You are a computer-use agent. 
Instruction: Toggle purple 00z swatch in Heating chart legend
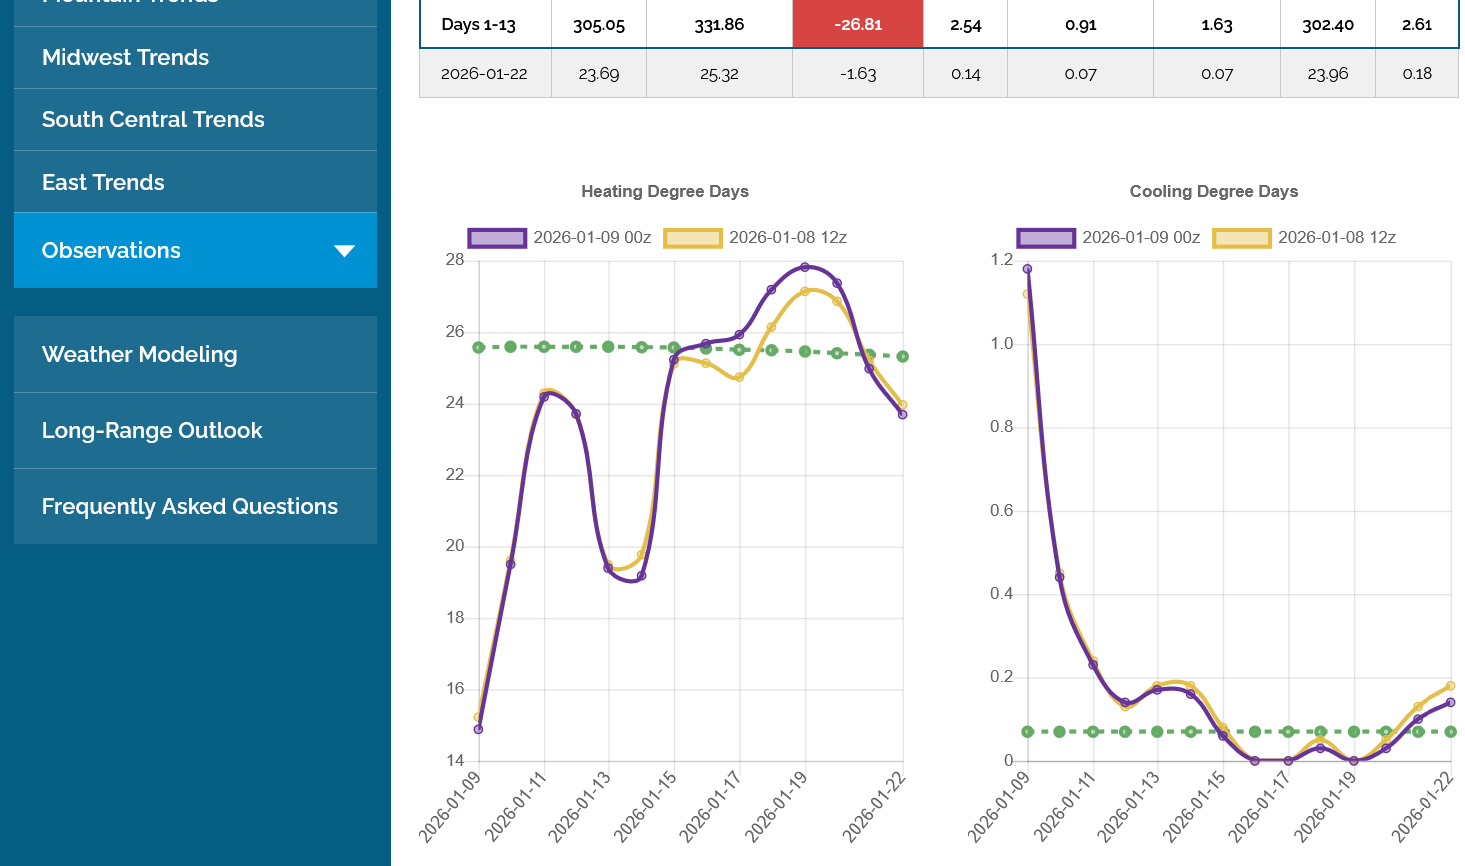click(497, 238)
